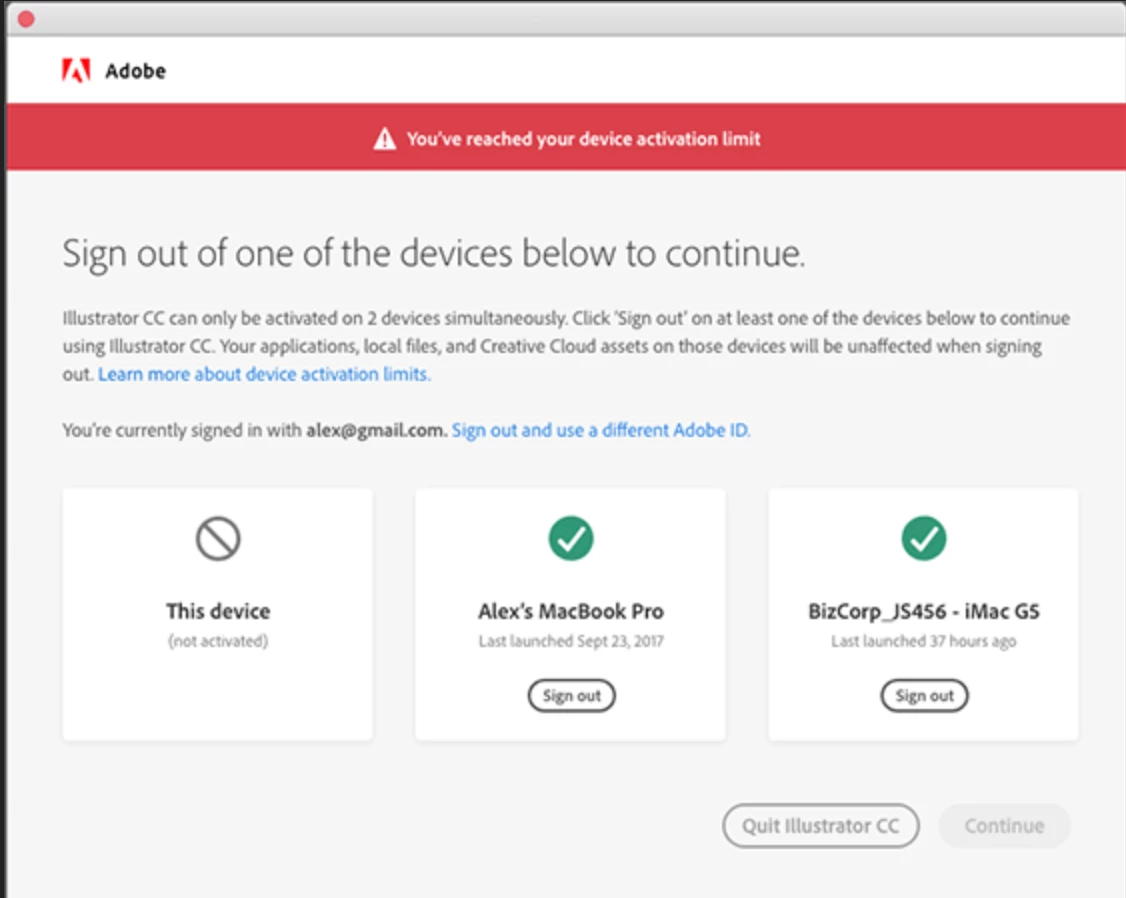The height and width of the screenshot is (898, 1126).
Task: Sign out and use a different Adobe ID
Action: (x=600, y=430)
